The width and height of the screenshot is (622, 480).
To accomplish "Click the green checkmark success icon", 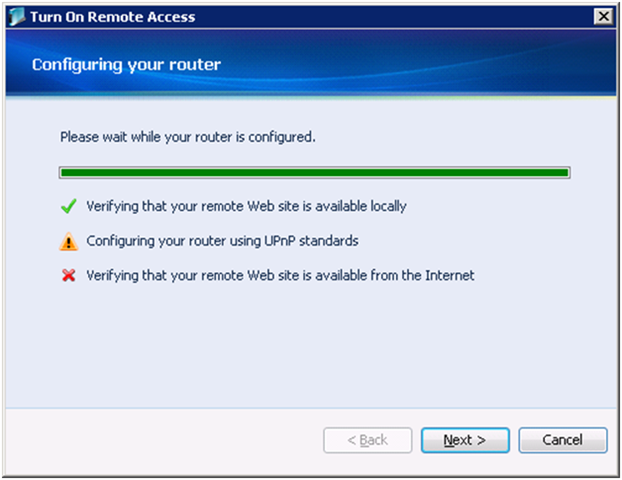I will pyautogui.click(x=68, y=207).
